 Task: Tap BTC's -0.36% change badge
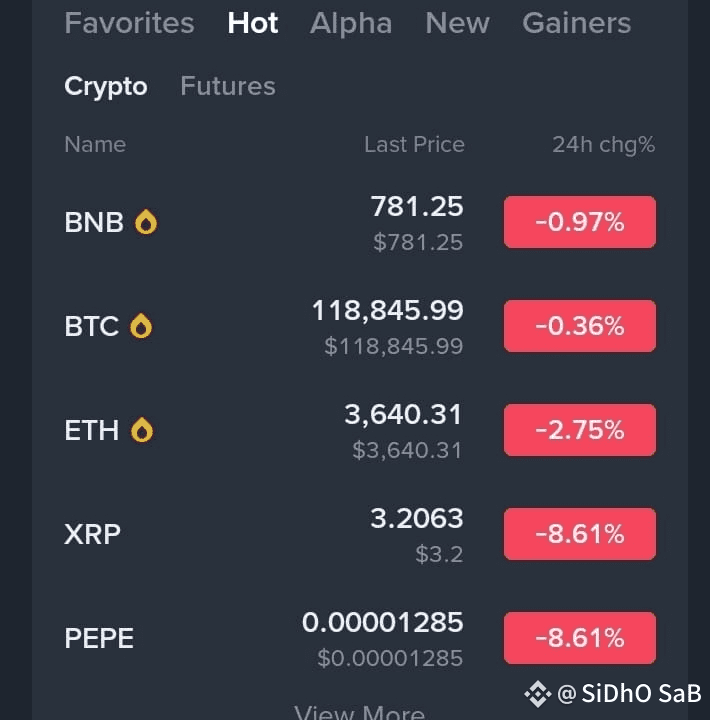pyautogui.click(x=579, y=326)
